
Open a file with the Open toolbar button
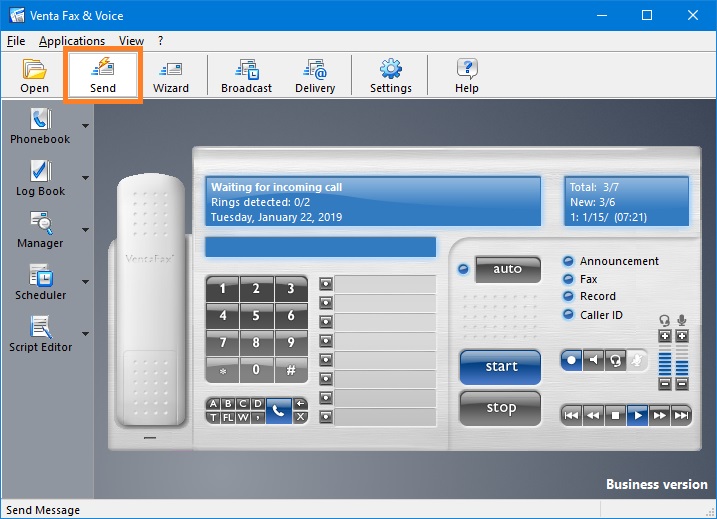pos(34,75)
